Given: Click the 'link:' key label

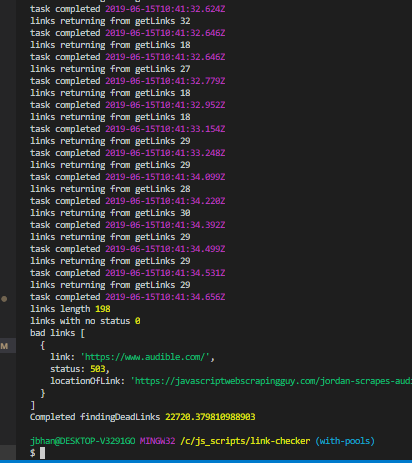Looking at the screenshot, I should coord(63,357).
